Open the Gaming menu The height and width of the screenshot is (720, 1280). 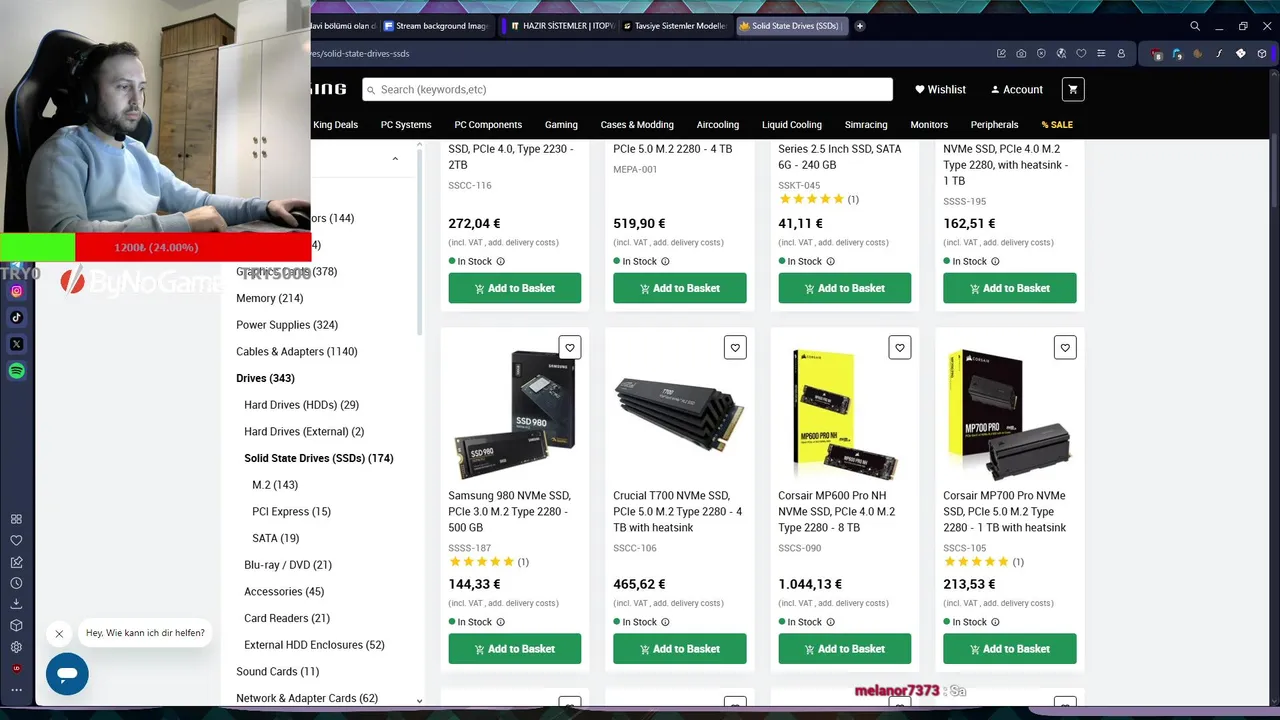click(561, 125)
